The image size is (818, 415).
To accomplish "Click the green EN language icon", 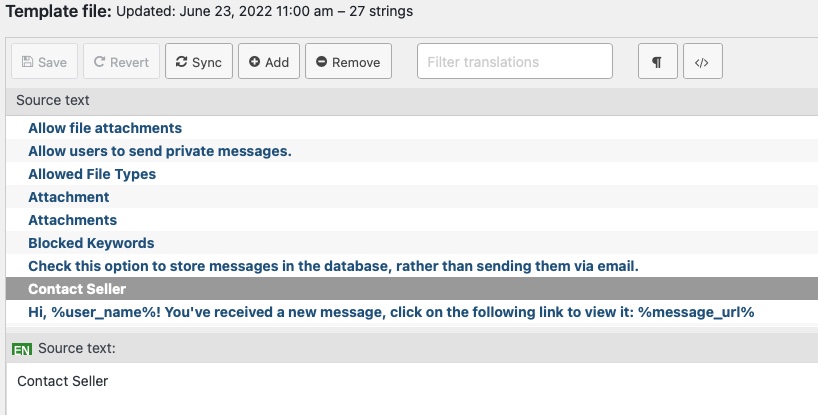I will coord(22,349).
